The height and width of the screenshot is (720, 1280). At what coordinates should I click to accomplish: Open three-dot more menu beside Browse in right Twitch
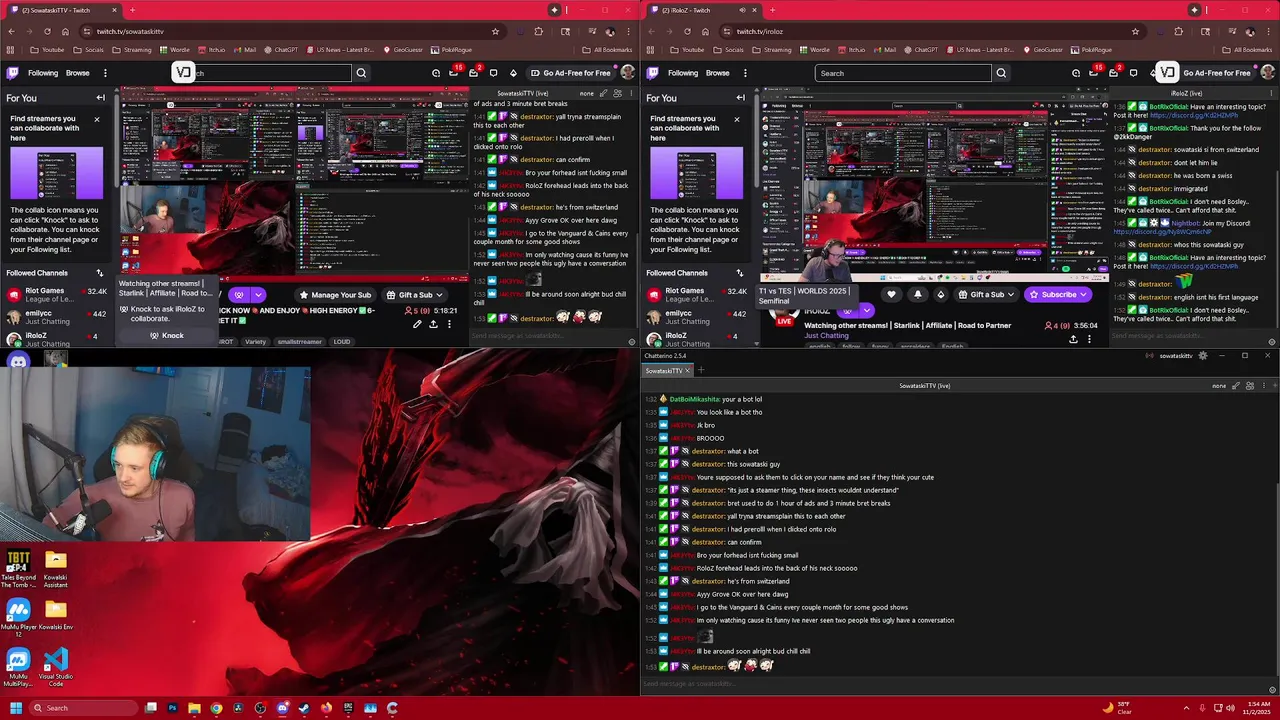coord(744,73)
